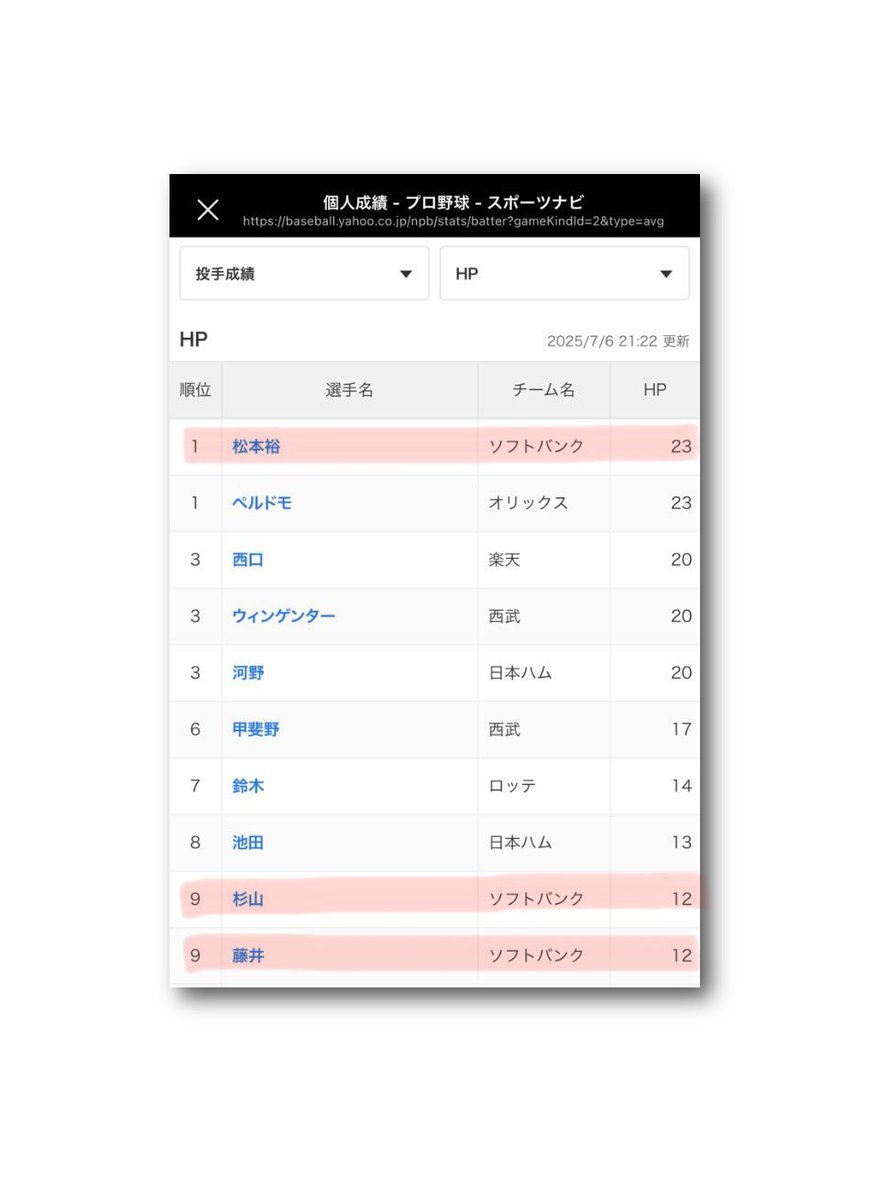
Task: Open the 投手成績 dropdown
Action: 304,273
